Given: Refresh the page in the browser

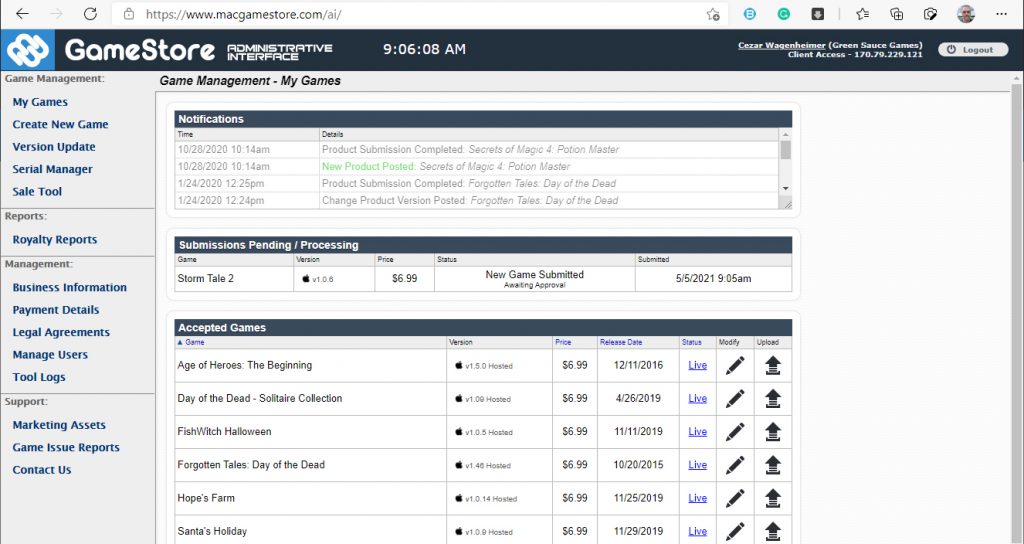Looking at the screenshot, I should (x=90, y=14).
